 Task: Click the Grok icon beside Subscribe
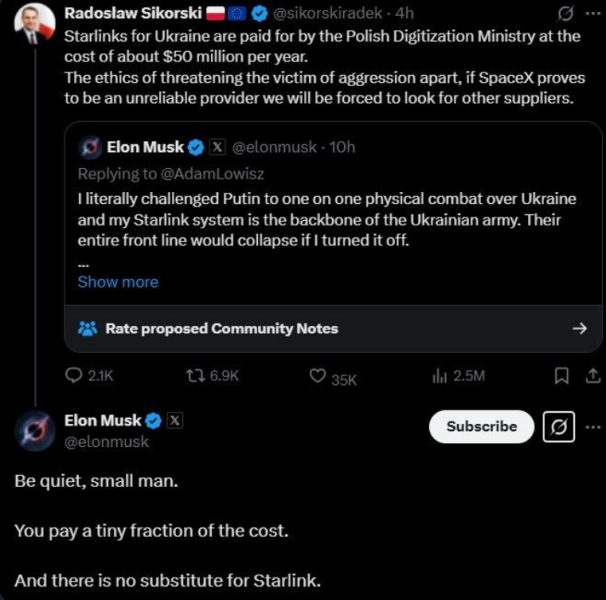tap(559, 427)
